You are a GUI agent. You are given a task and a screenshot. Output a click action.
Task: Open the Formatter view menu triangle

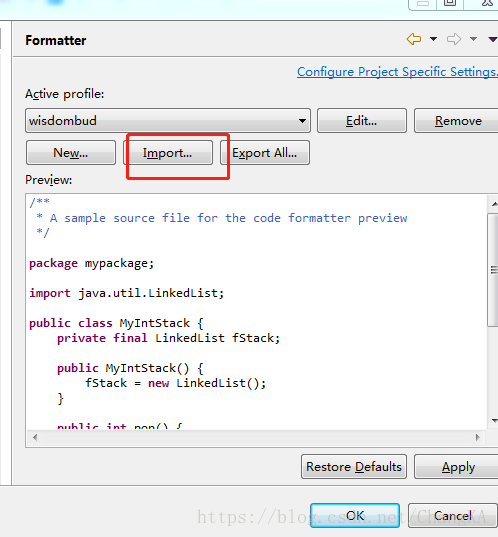[493, 39]
